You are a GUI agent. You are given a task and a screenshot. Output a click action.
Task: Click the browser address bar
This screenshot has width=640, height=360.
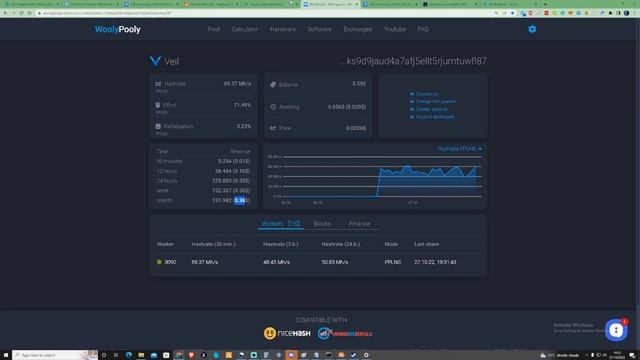click(x=265, y=13)
